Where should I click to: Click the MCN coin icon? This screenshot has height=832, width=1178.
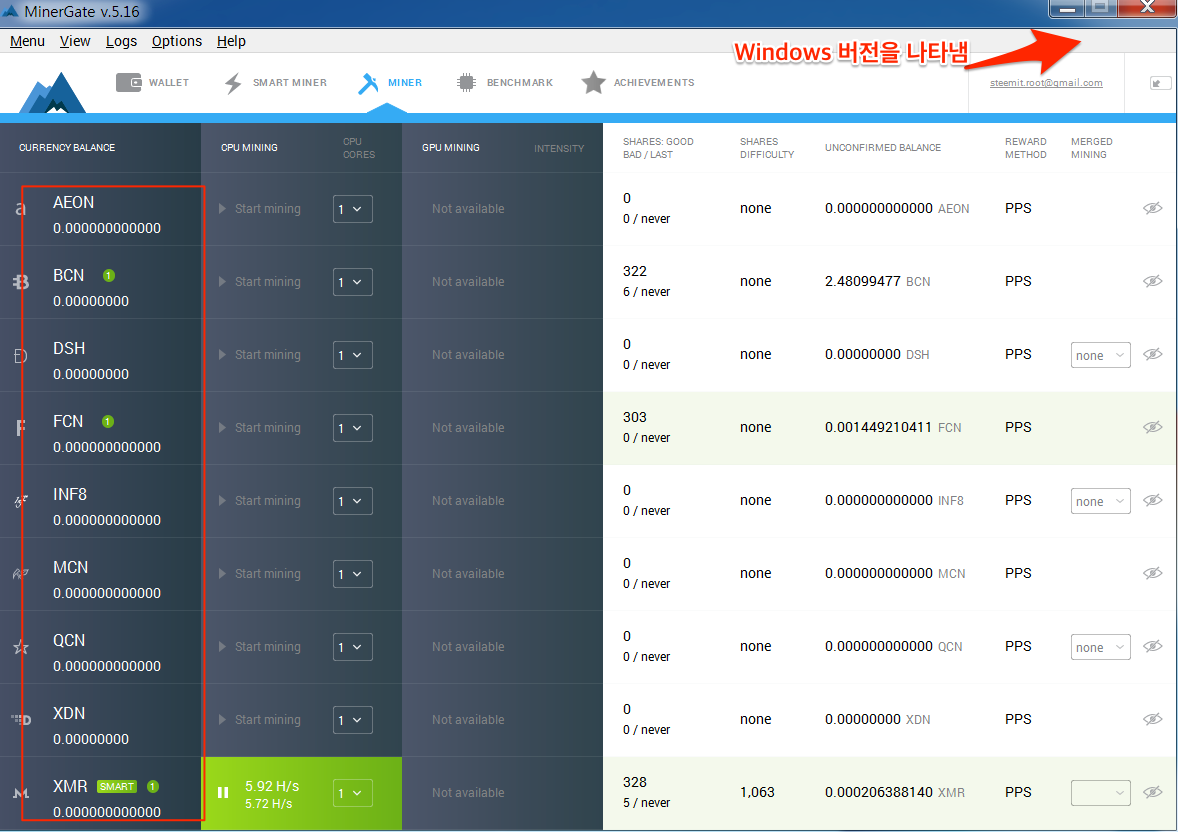pos(20,573)
